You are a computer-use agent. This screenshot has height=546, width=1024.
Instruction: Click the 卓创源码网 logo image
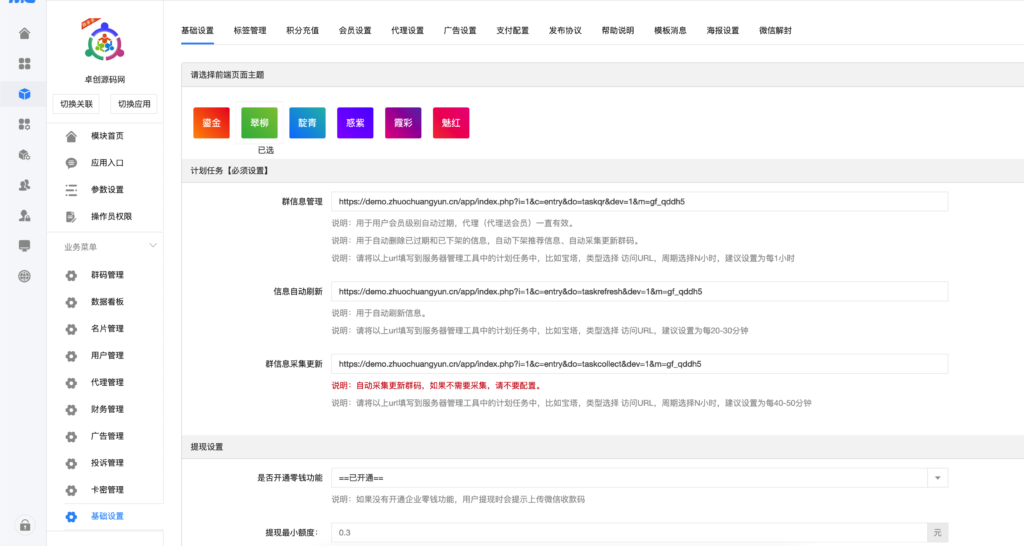point(104,42)
